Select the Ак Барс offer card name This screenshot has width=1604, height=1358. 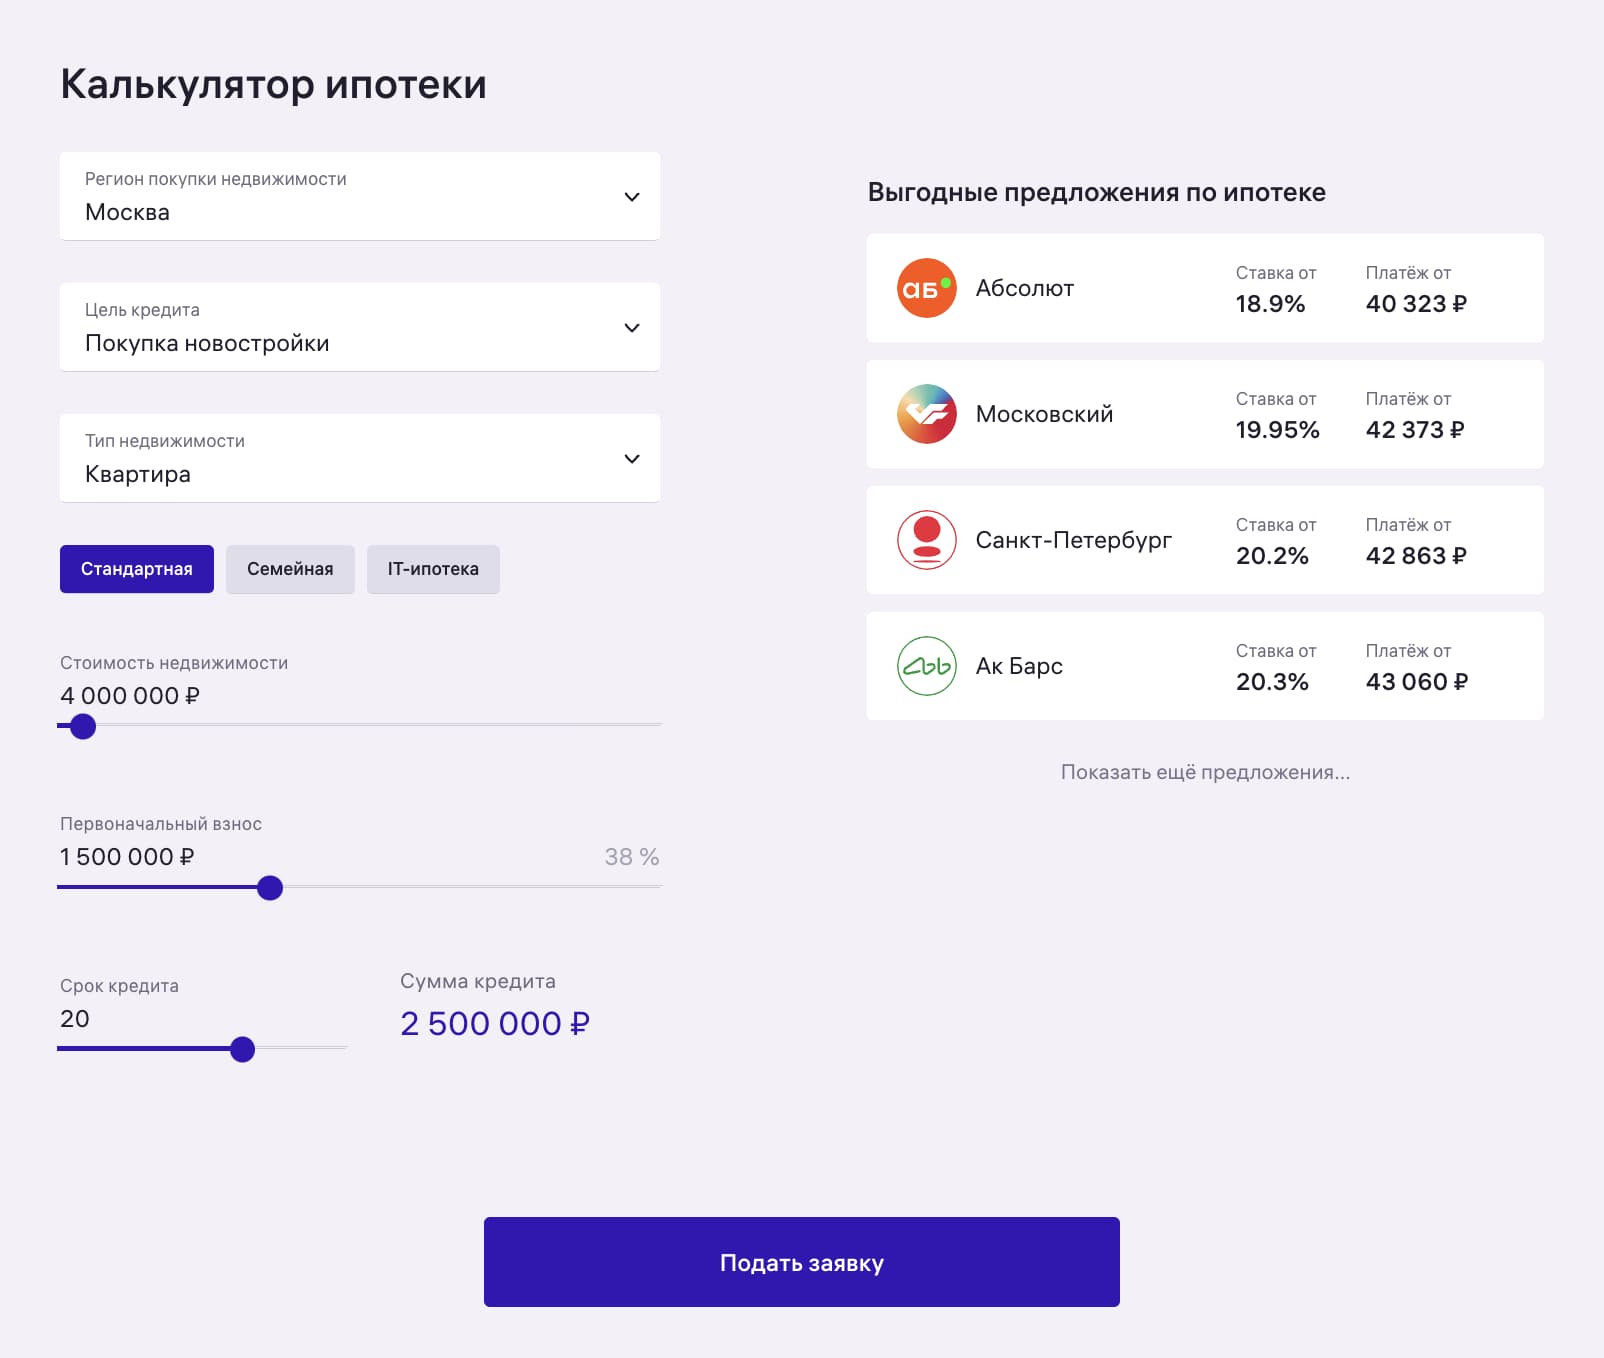click(x=1019, y=666)
